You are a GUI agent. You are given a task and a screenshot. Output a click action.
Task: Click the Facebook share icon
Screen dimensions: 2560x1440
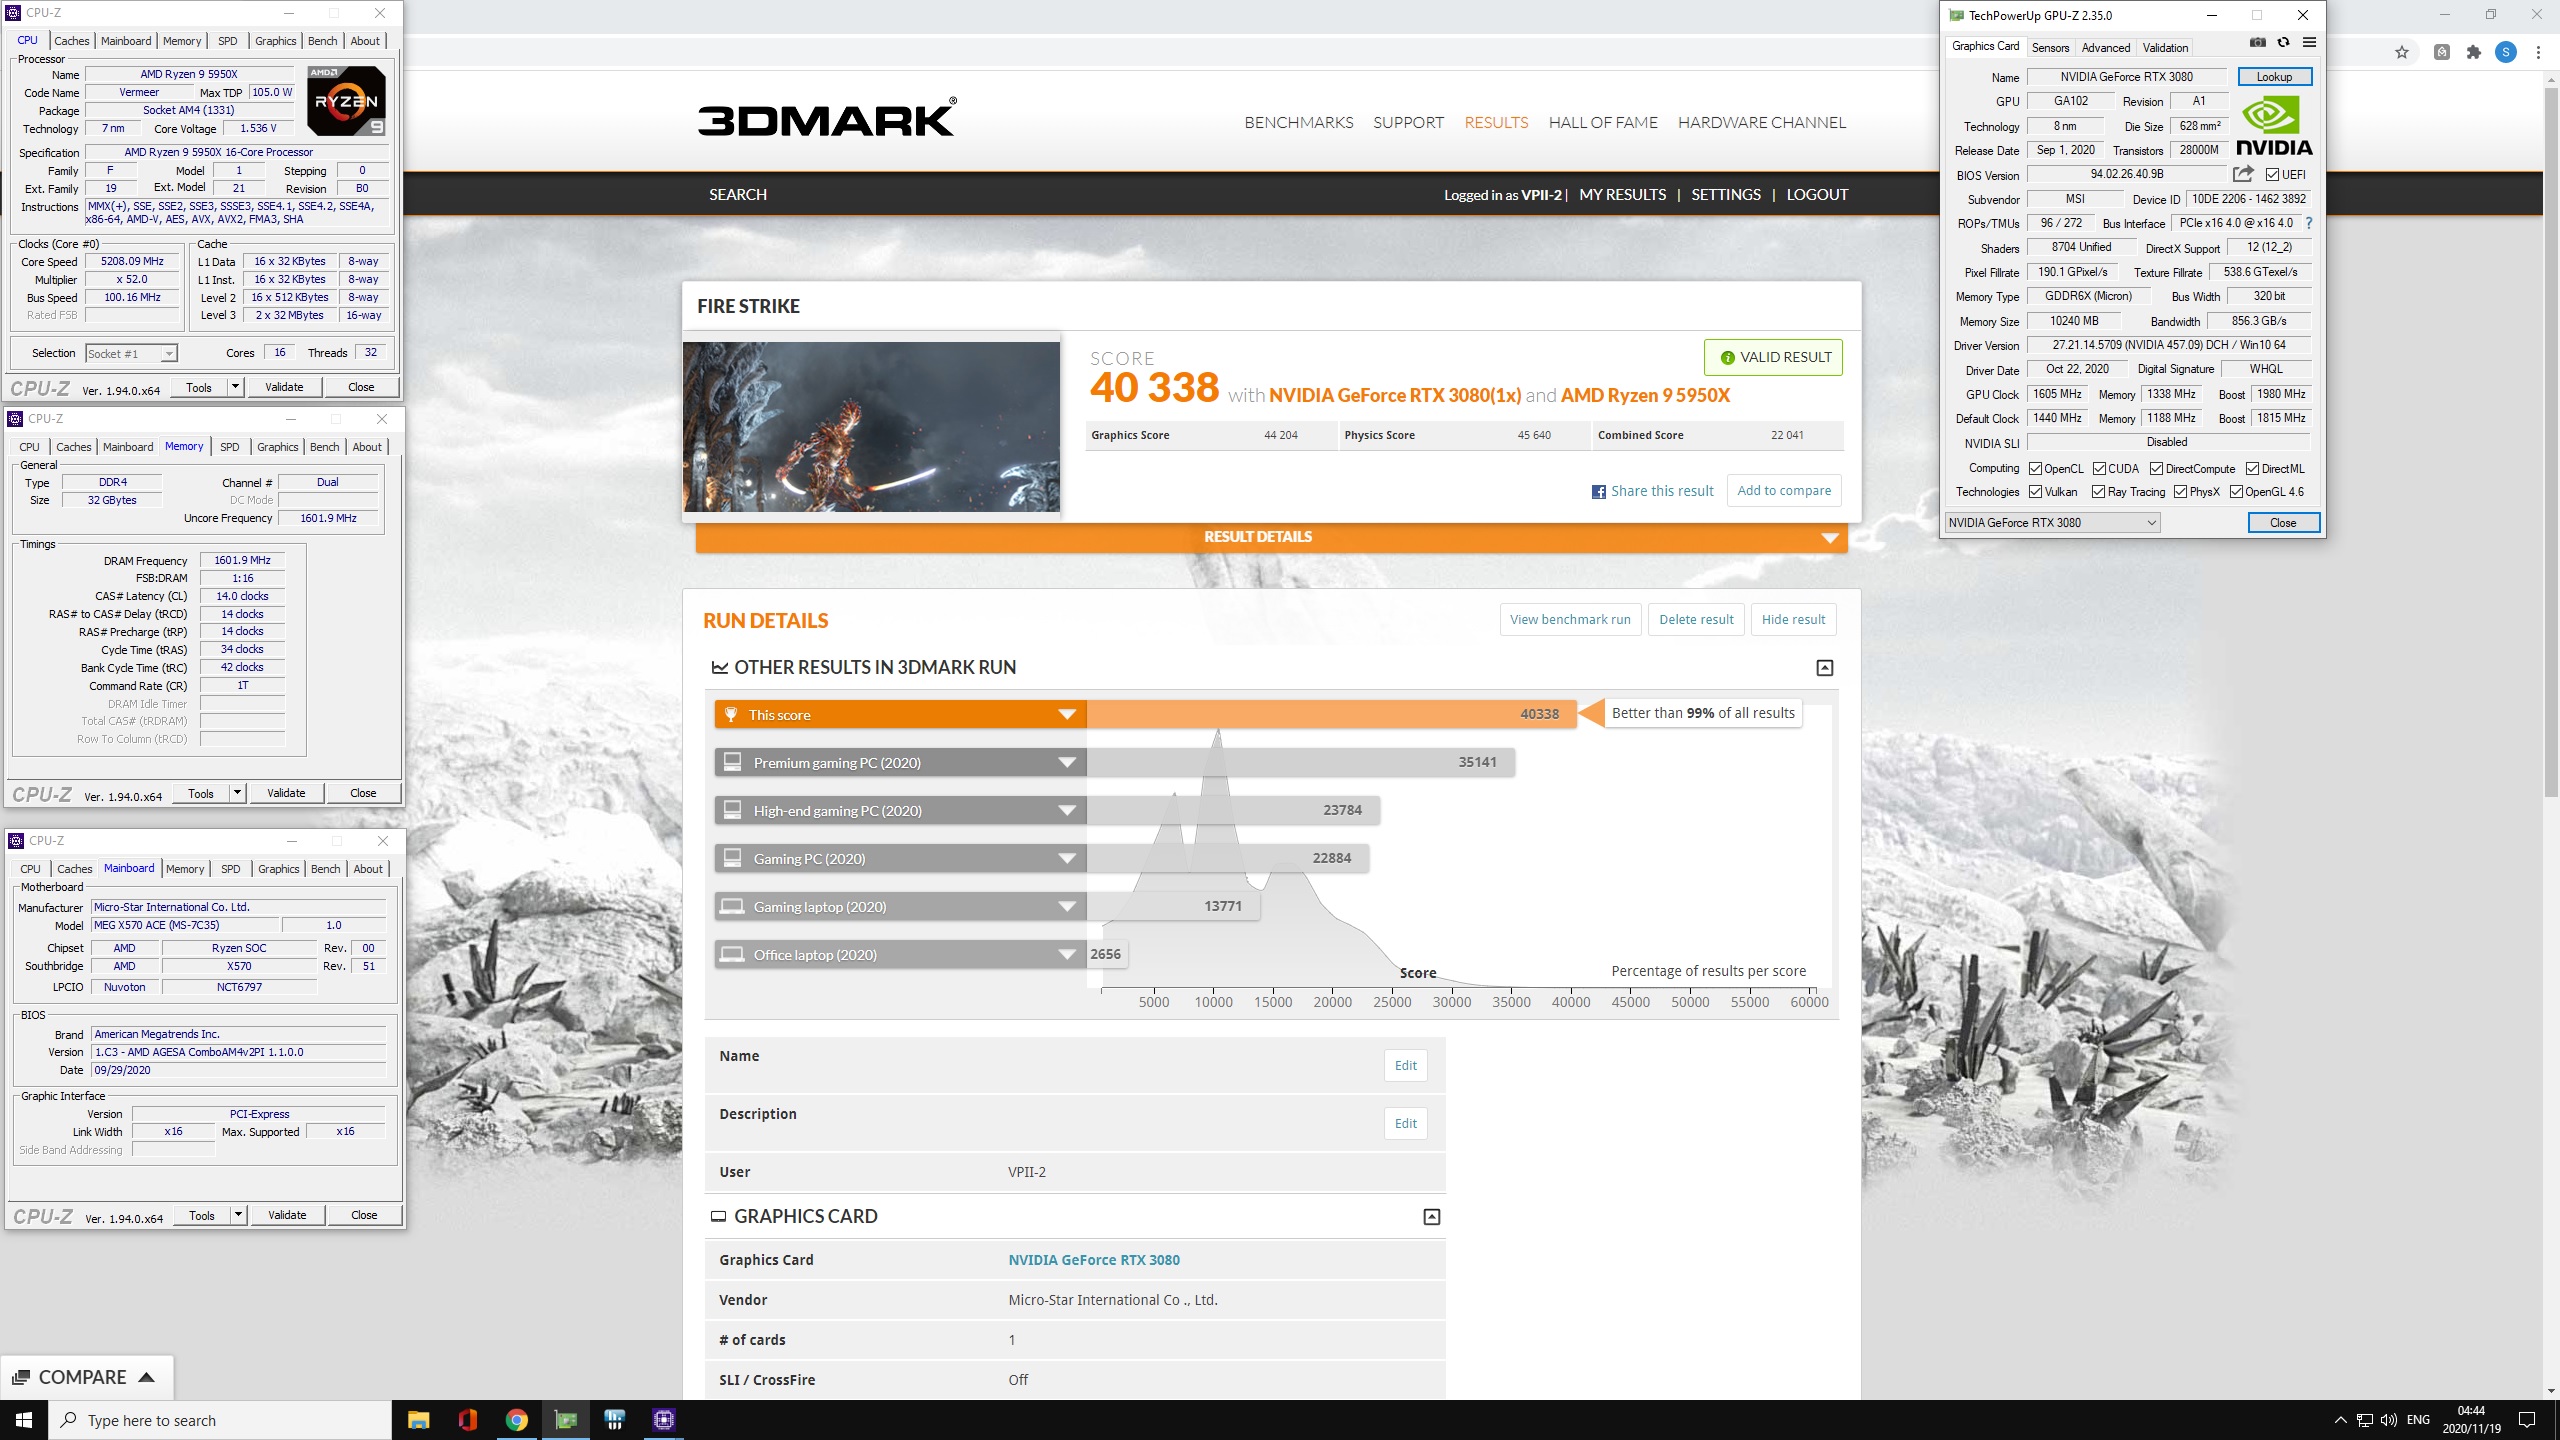pyautogui.click(x=1599, y=492)
